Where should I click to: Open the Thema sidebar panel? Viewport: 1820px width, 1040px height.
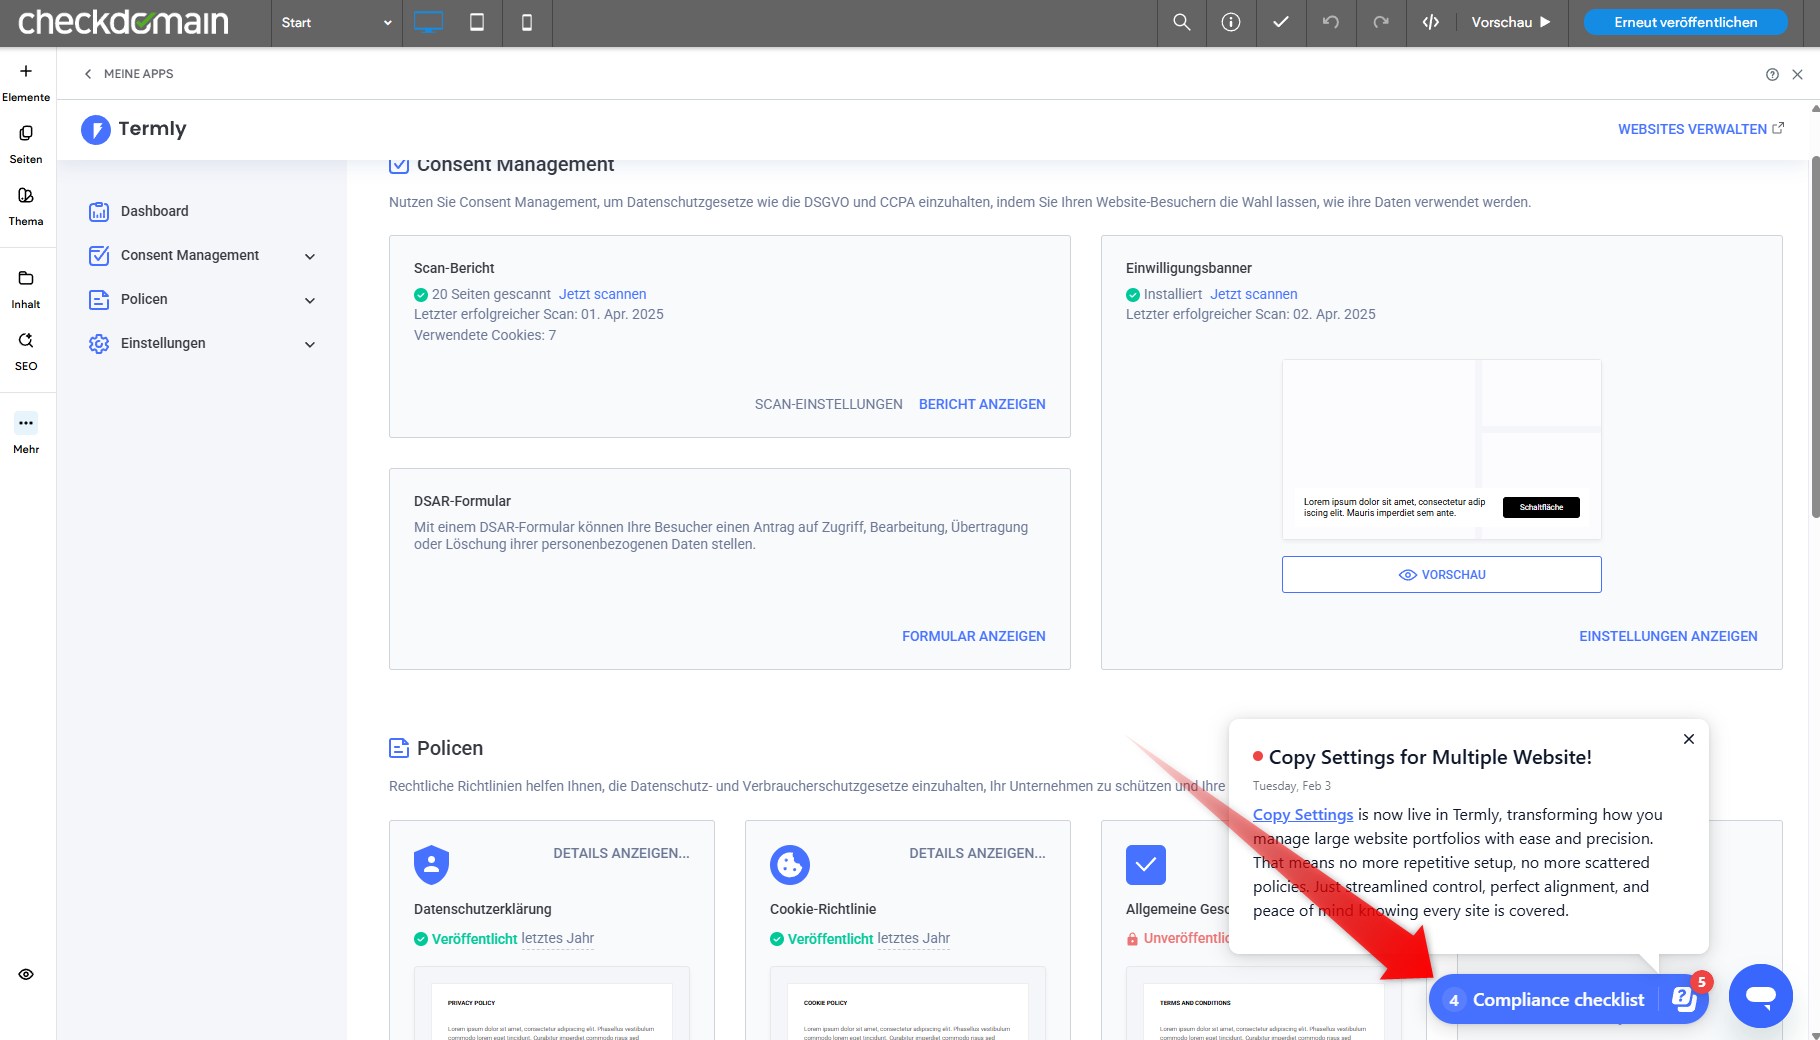click(x=26, y=205)
